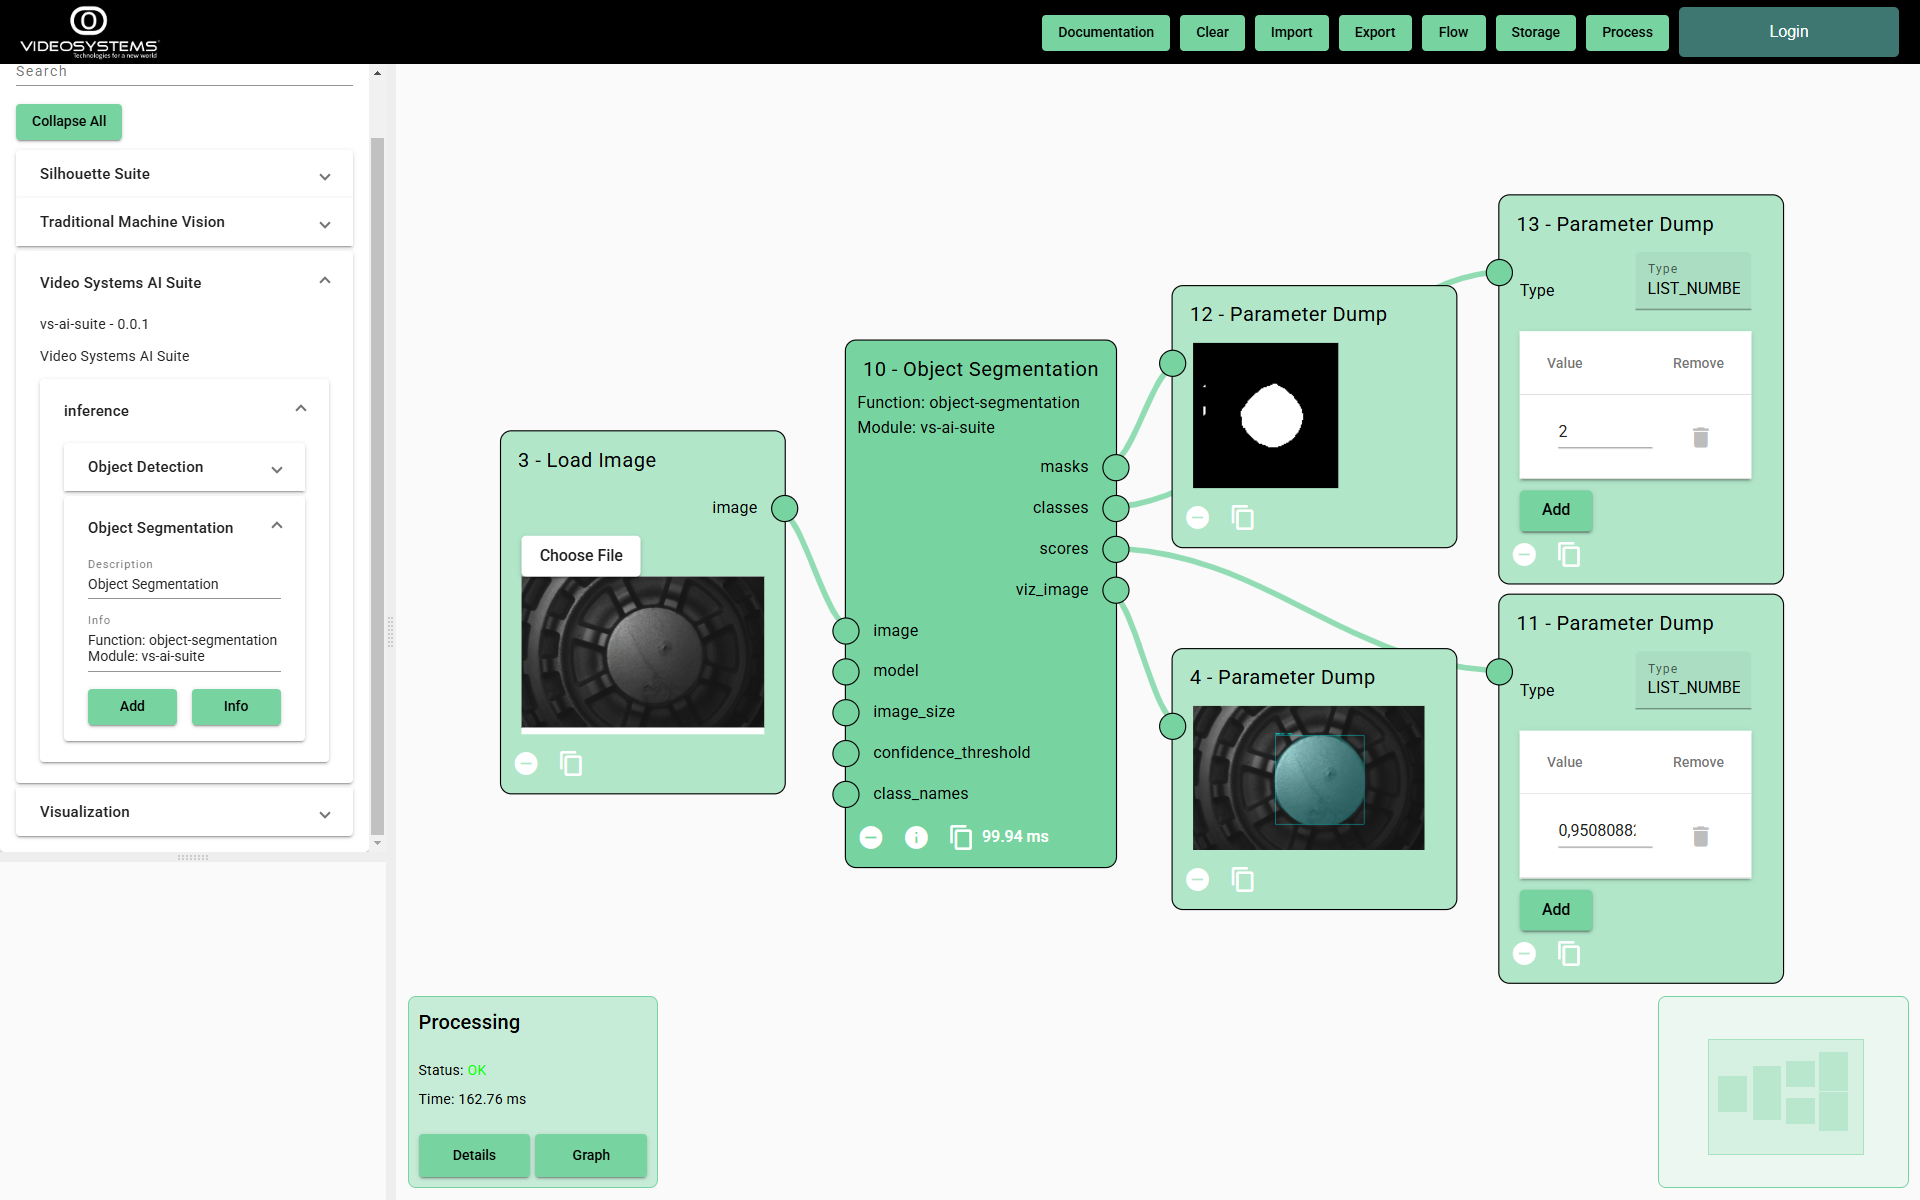Click copy icon on Load Image node

coord(571,764)
